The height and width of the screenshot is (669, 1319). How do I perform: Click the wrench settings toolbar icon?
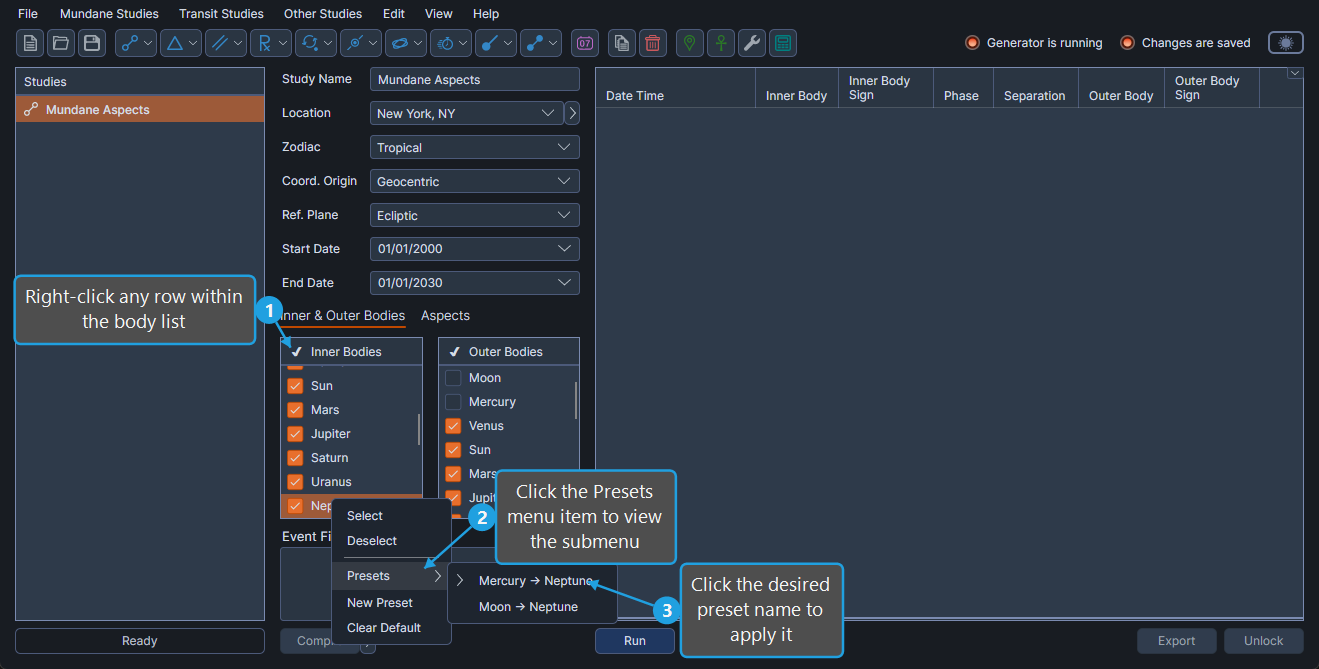tap(752, 43)
